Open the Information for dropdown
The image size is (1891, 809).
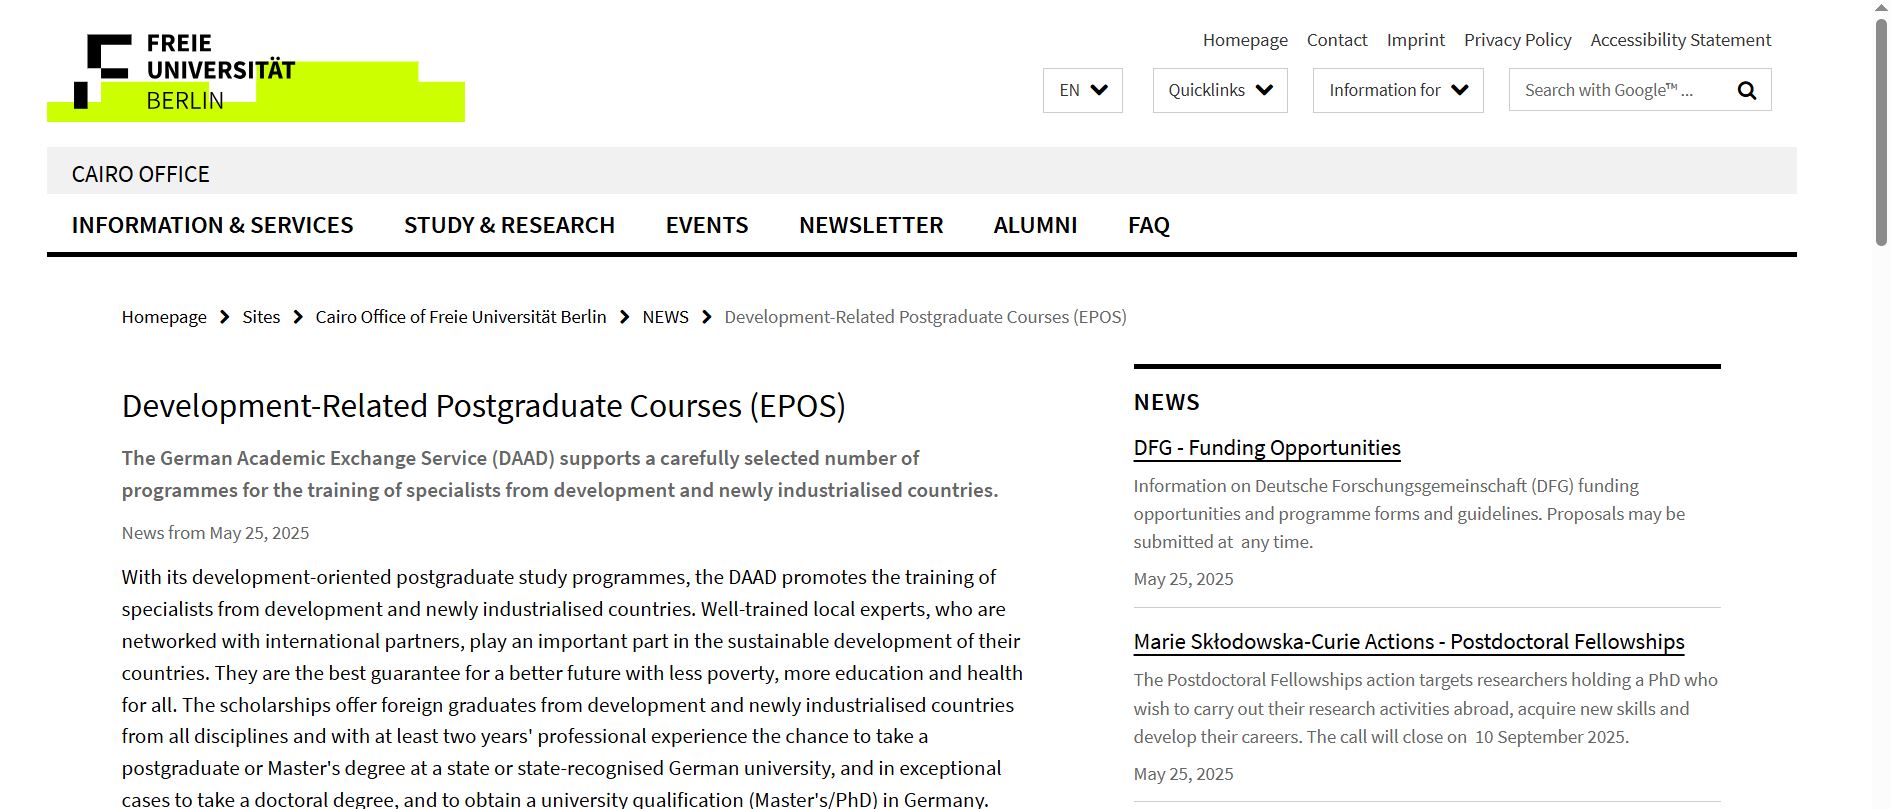1398,90
